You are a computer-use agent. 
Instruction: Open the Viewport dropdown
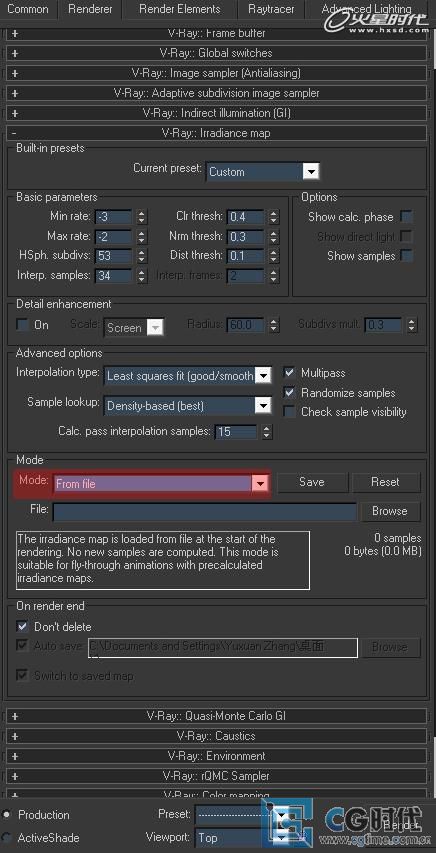pyautogui.click(x=242, y=838)
